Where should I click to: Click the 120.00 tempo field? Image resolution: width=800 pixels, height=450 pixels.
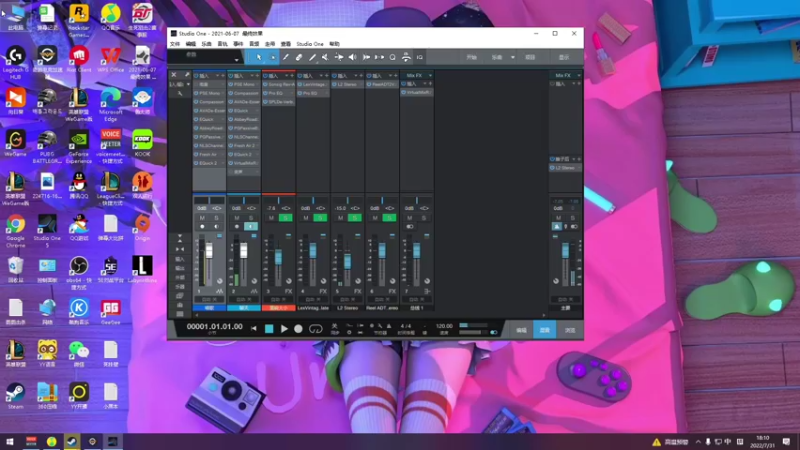point(444,326)
